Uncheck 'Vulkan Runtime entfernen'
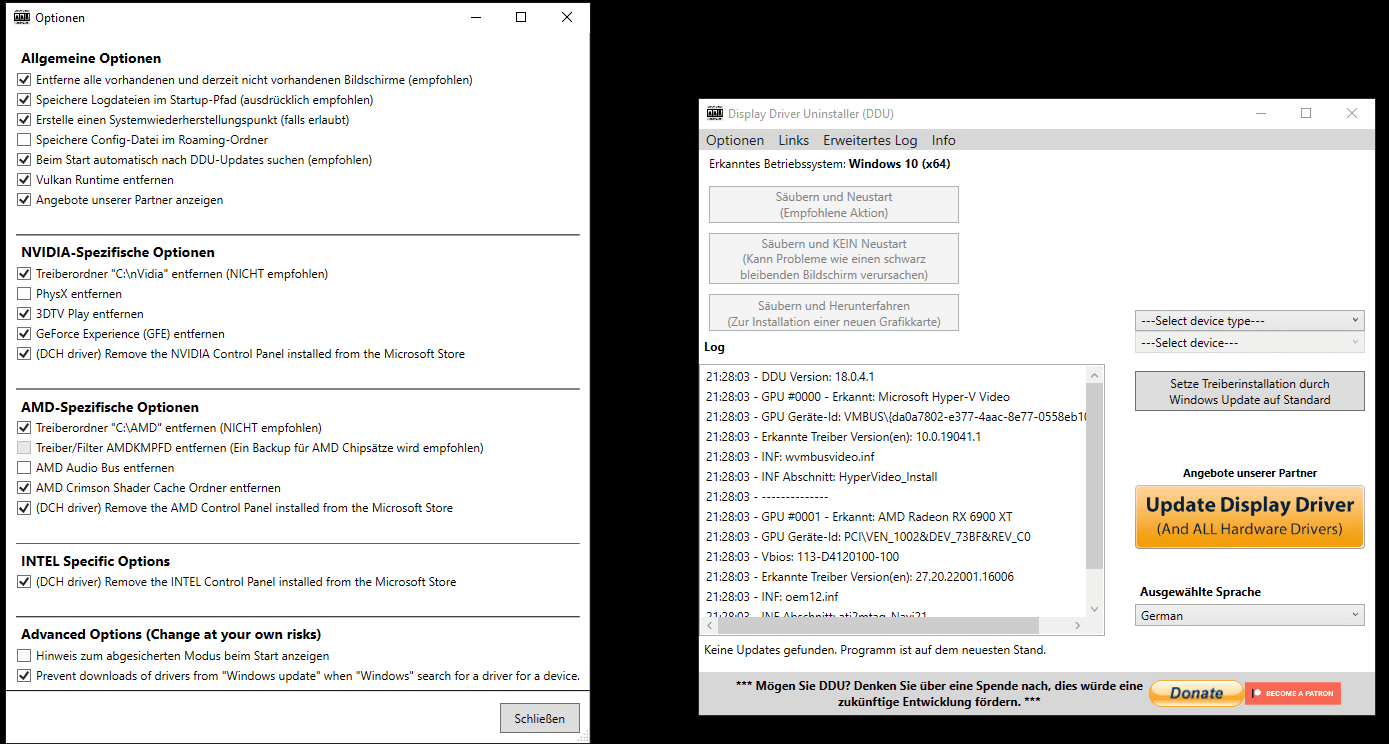The width and height of the screenshot is (1389, 744). (x=24, y=180)
